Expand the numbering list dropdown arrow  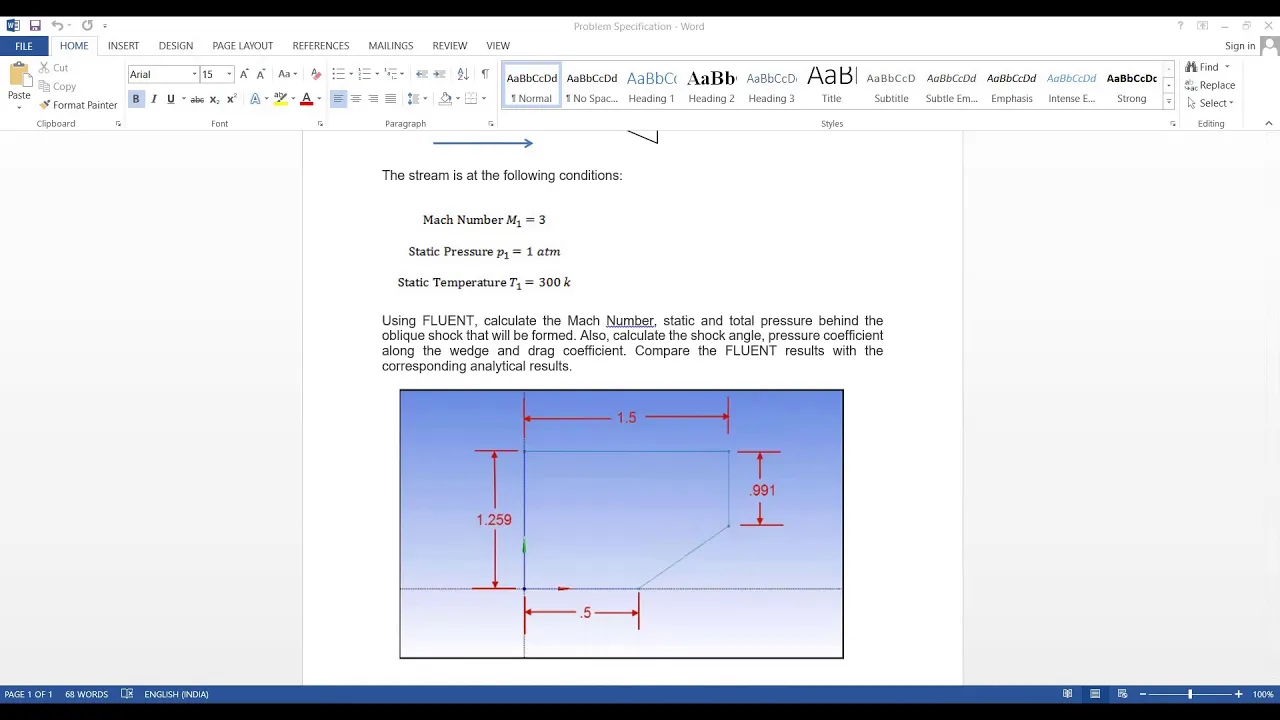pyautogui.click(x=377, y=74)
